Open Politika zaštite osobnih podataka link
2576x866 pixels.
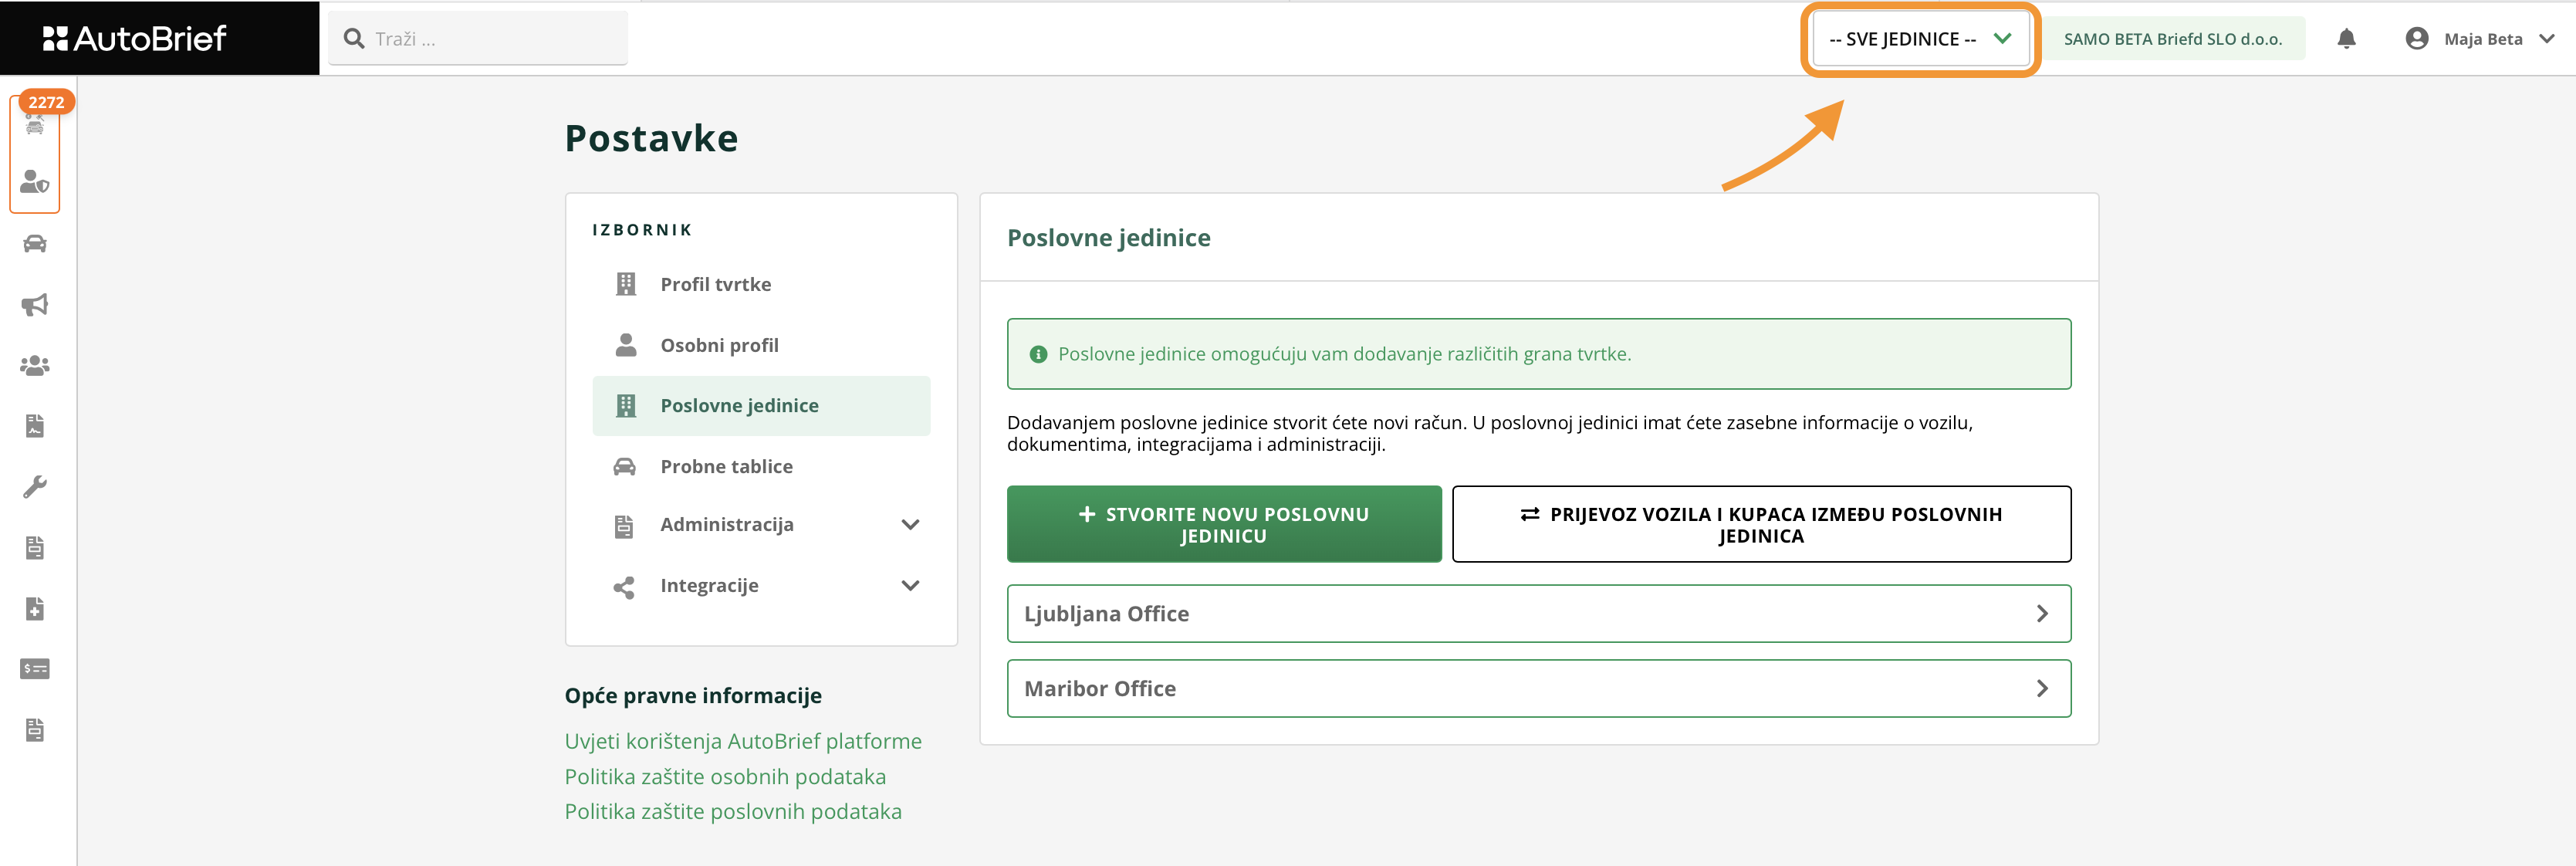(725, 777)
